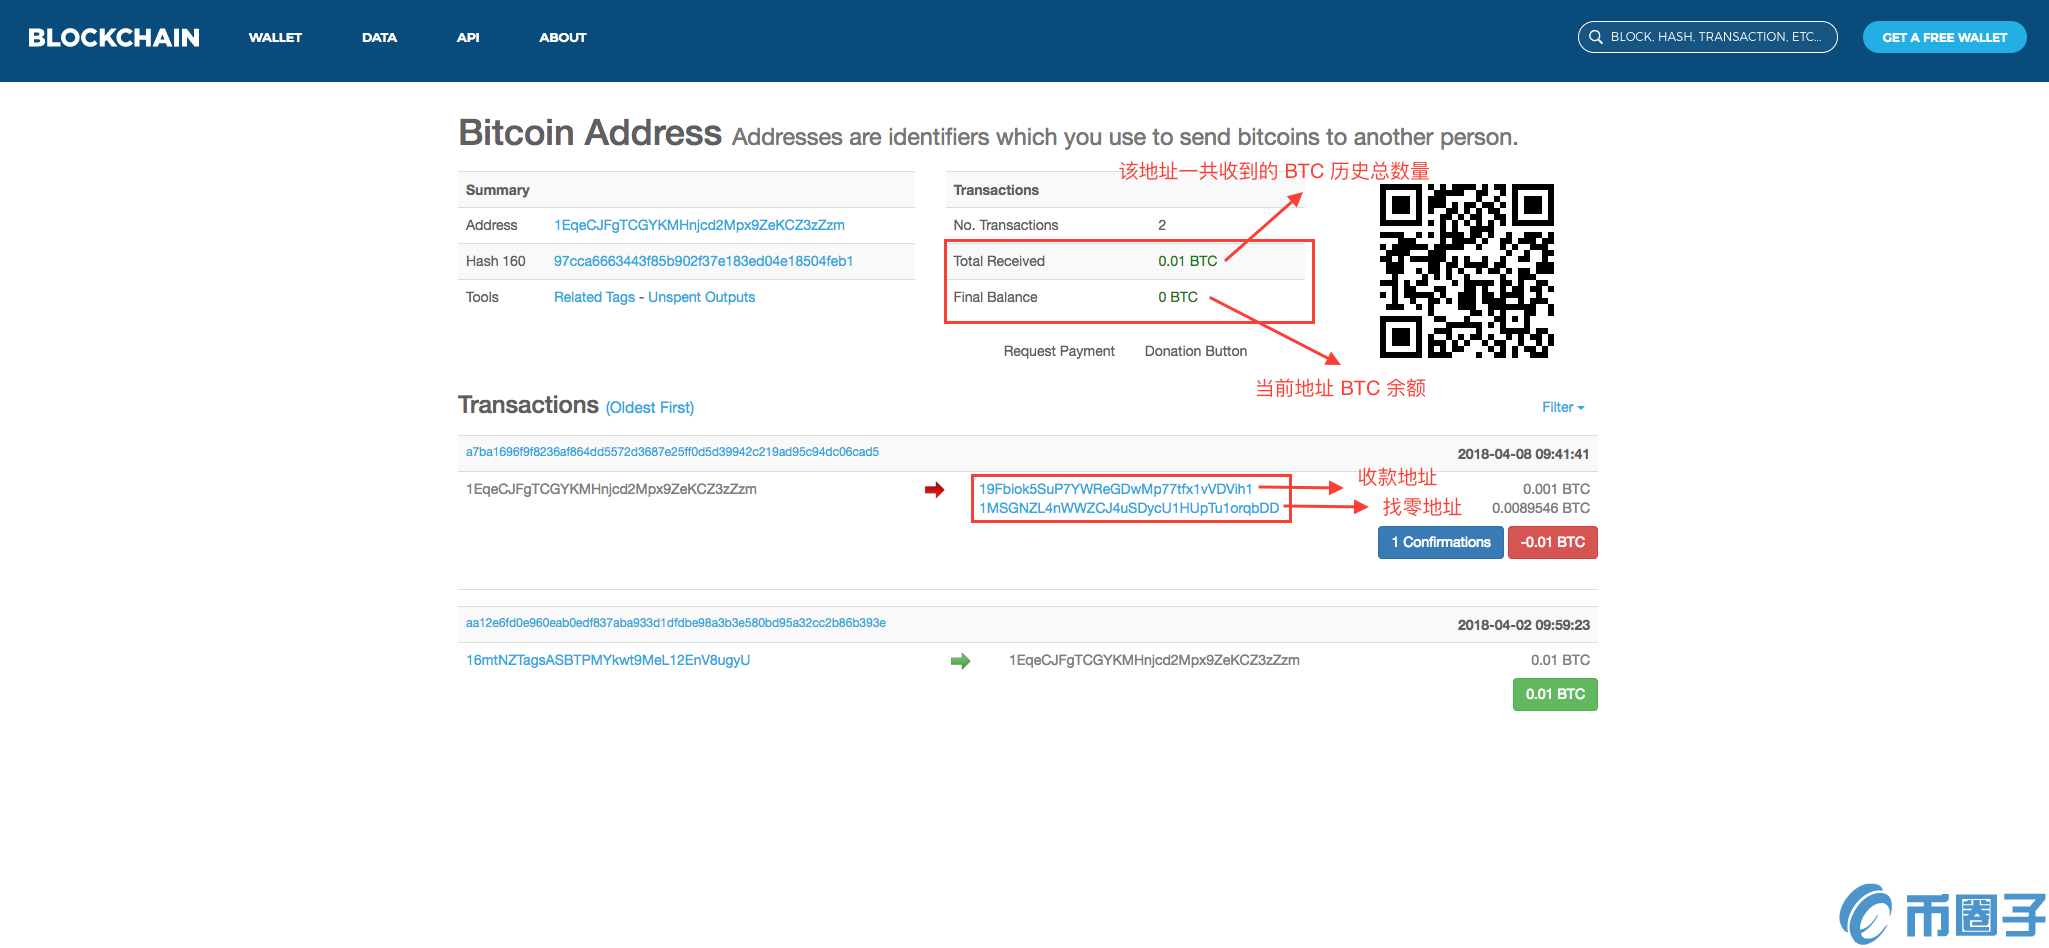The height and width of the screenshot is (948, 2049).
Task: Click the 0.001 BTC output amount
Action: click(x=1556, y=489)
